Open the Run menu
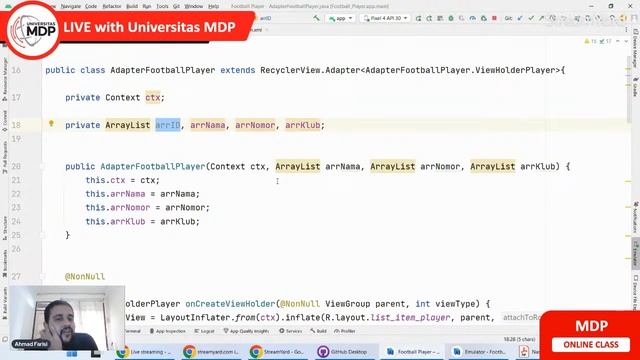This screenshot has height=360, width=640. tap(147, 7)
